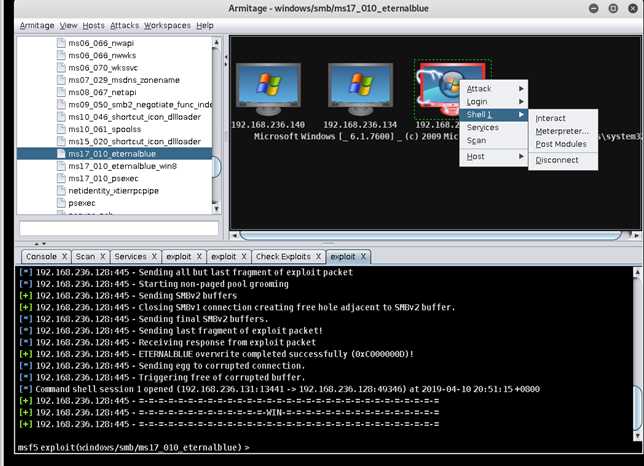This screenshot has height=466, width=644.
Task: Open the Armitage menu
Action: [x=37, y=25]
